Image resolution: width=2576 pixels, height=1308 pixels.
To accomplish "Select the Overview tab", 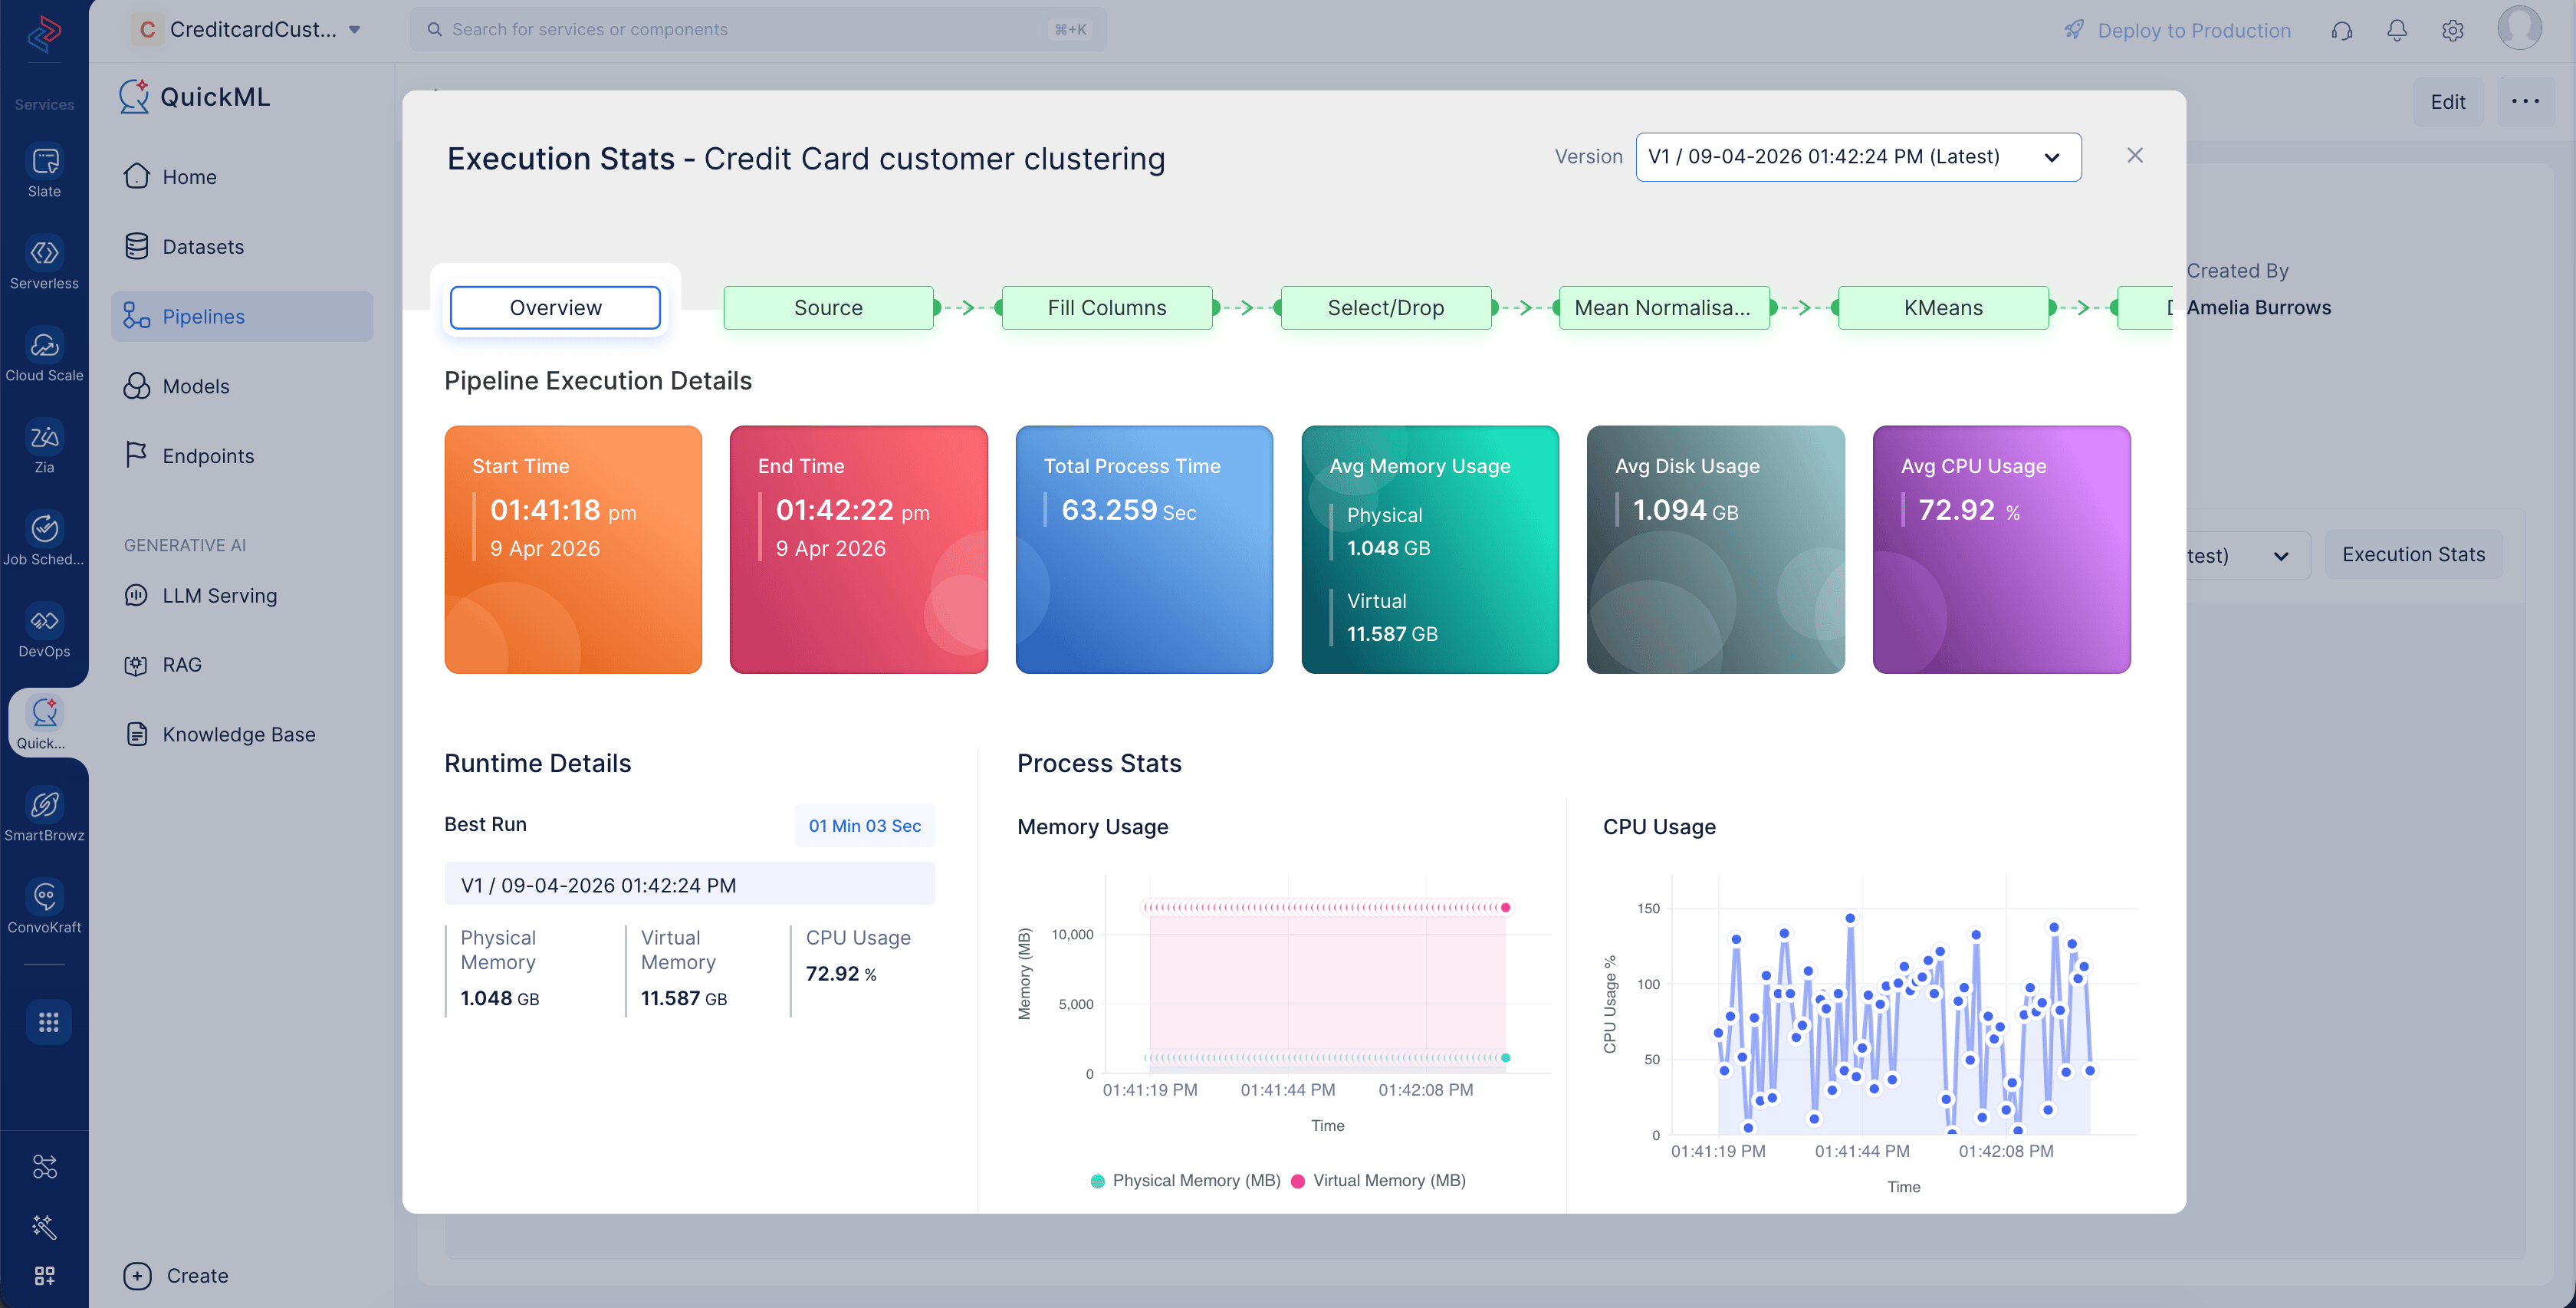I will coord(555,307).
